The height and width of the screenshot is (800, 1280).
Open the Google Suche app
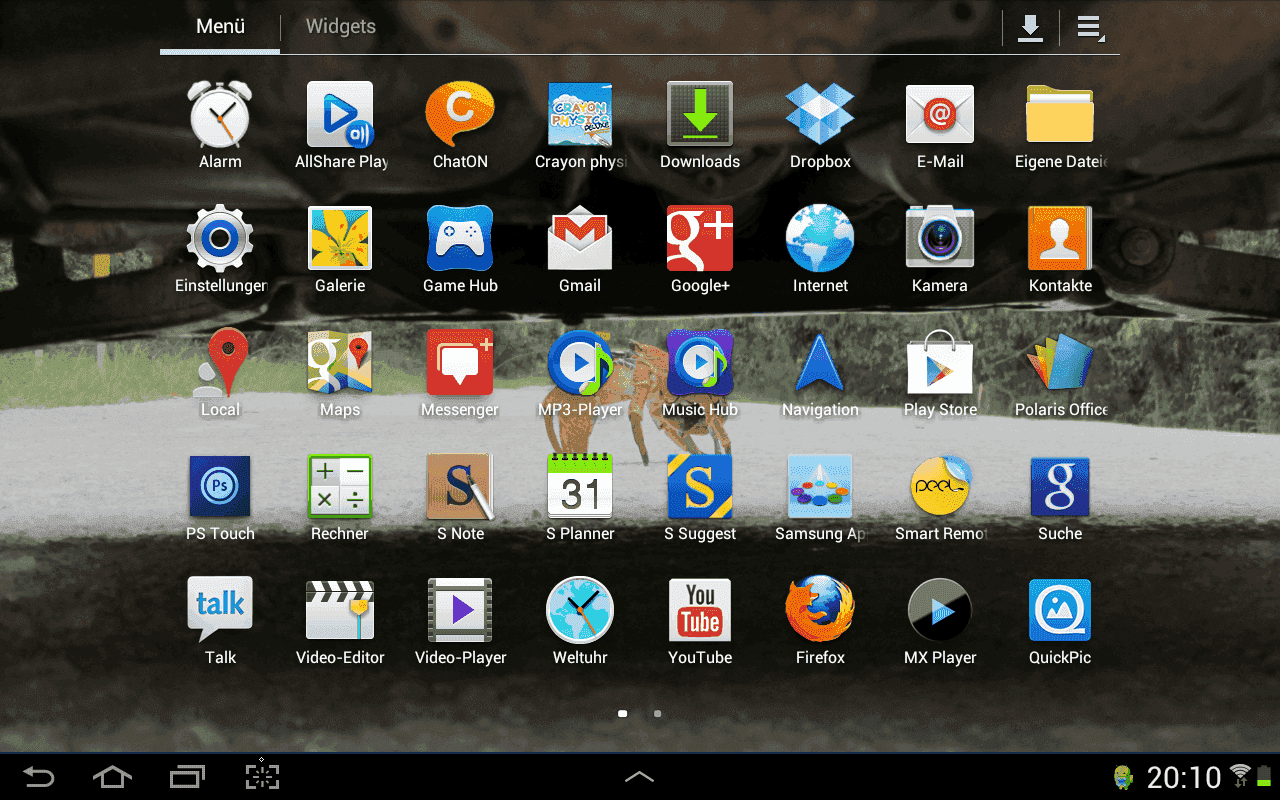1060,498
